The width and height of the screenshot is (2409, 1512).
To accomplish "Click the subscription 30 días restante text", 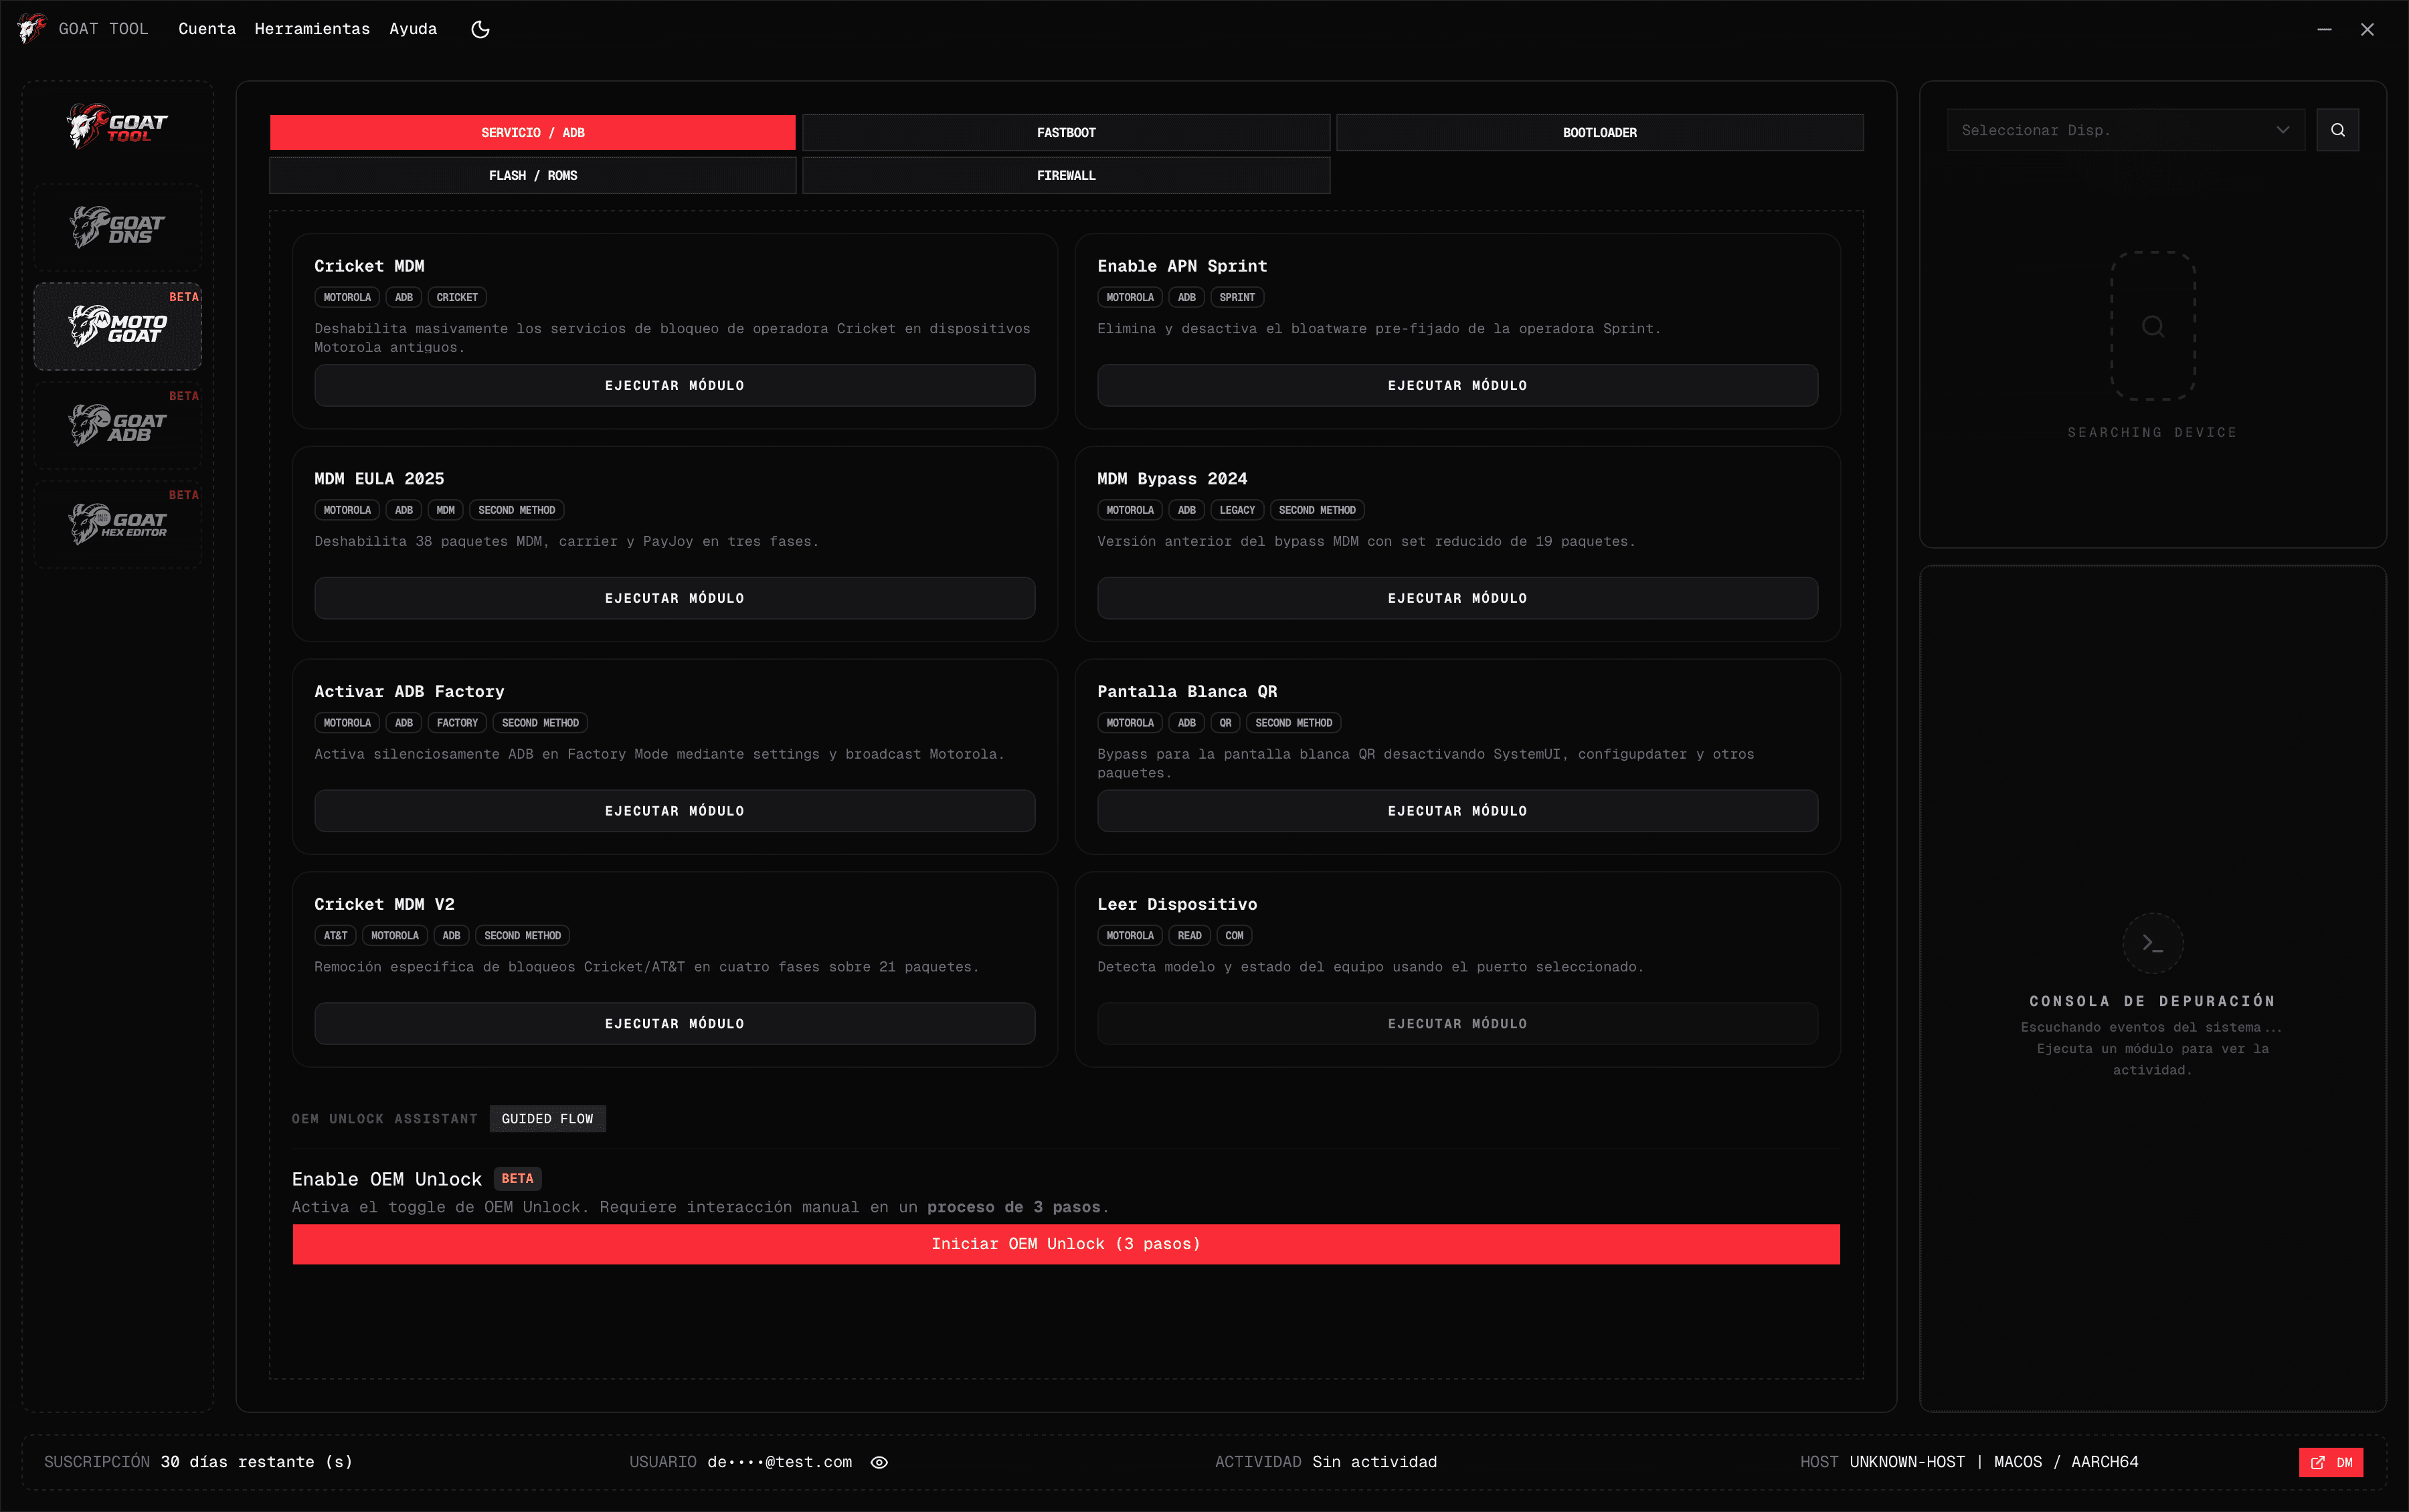I will 256,1462.
